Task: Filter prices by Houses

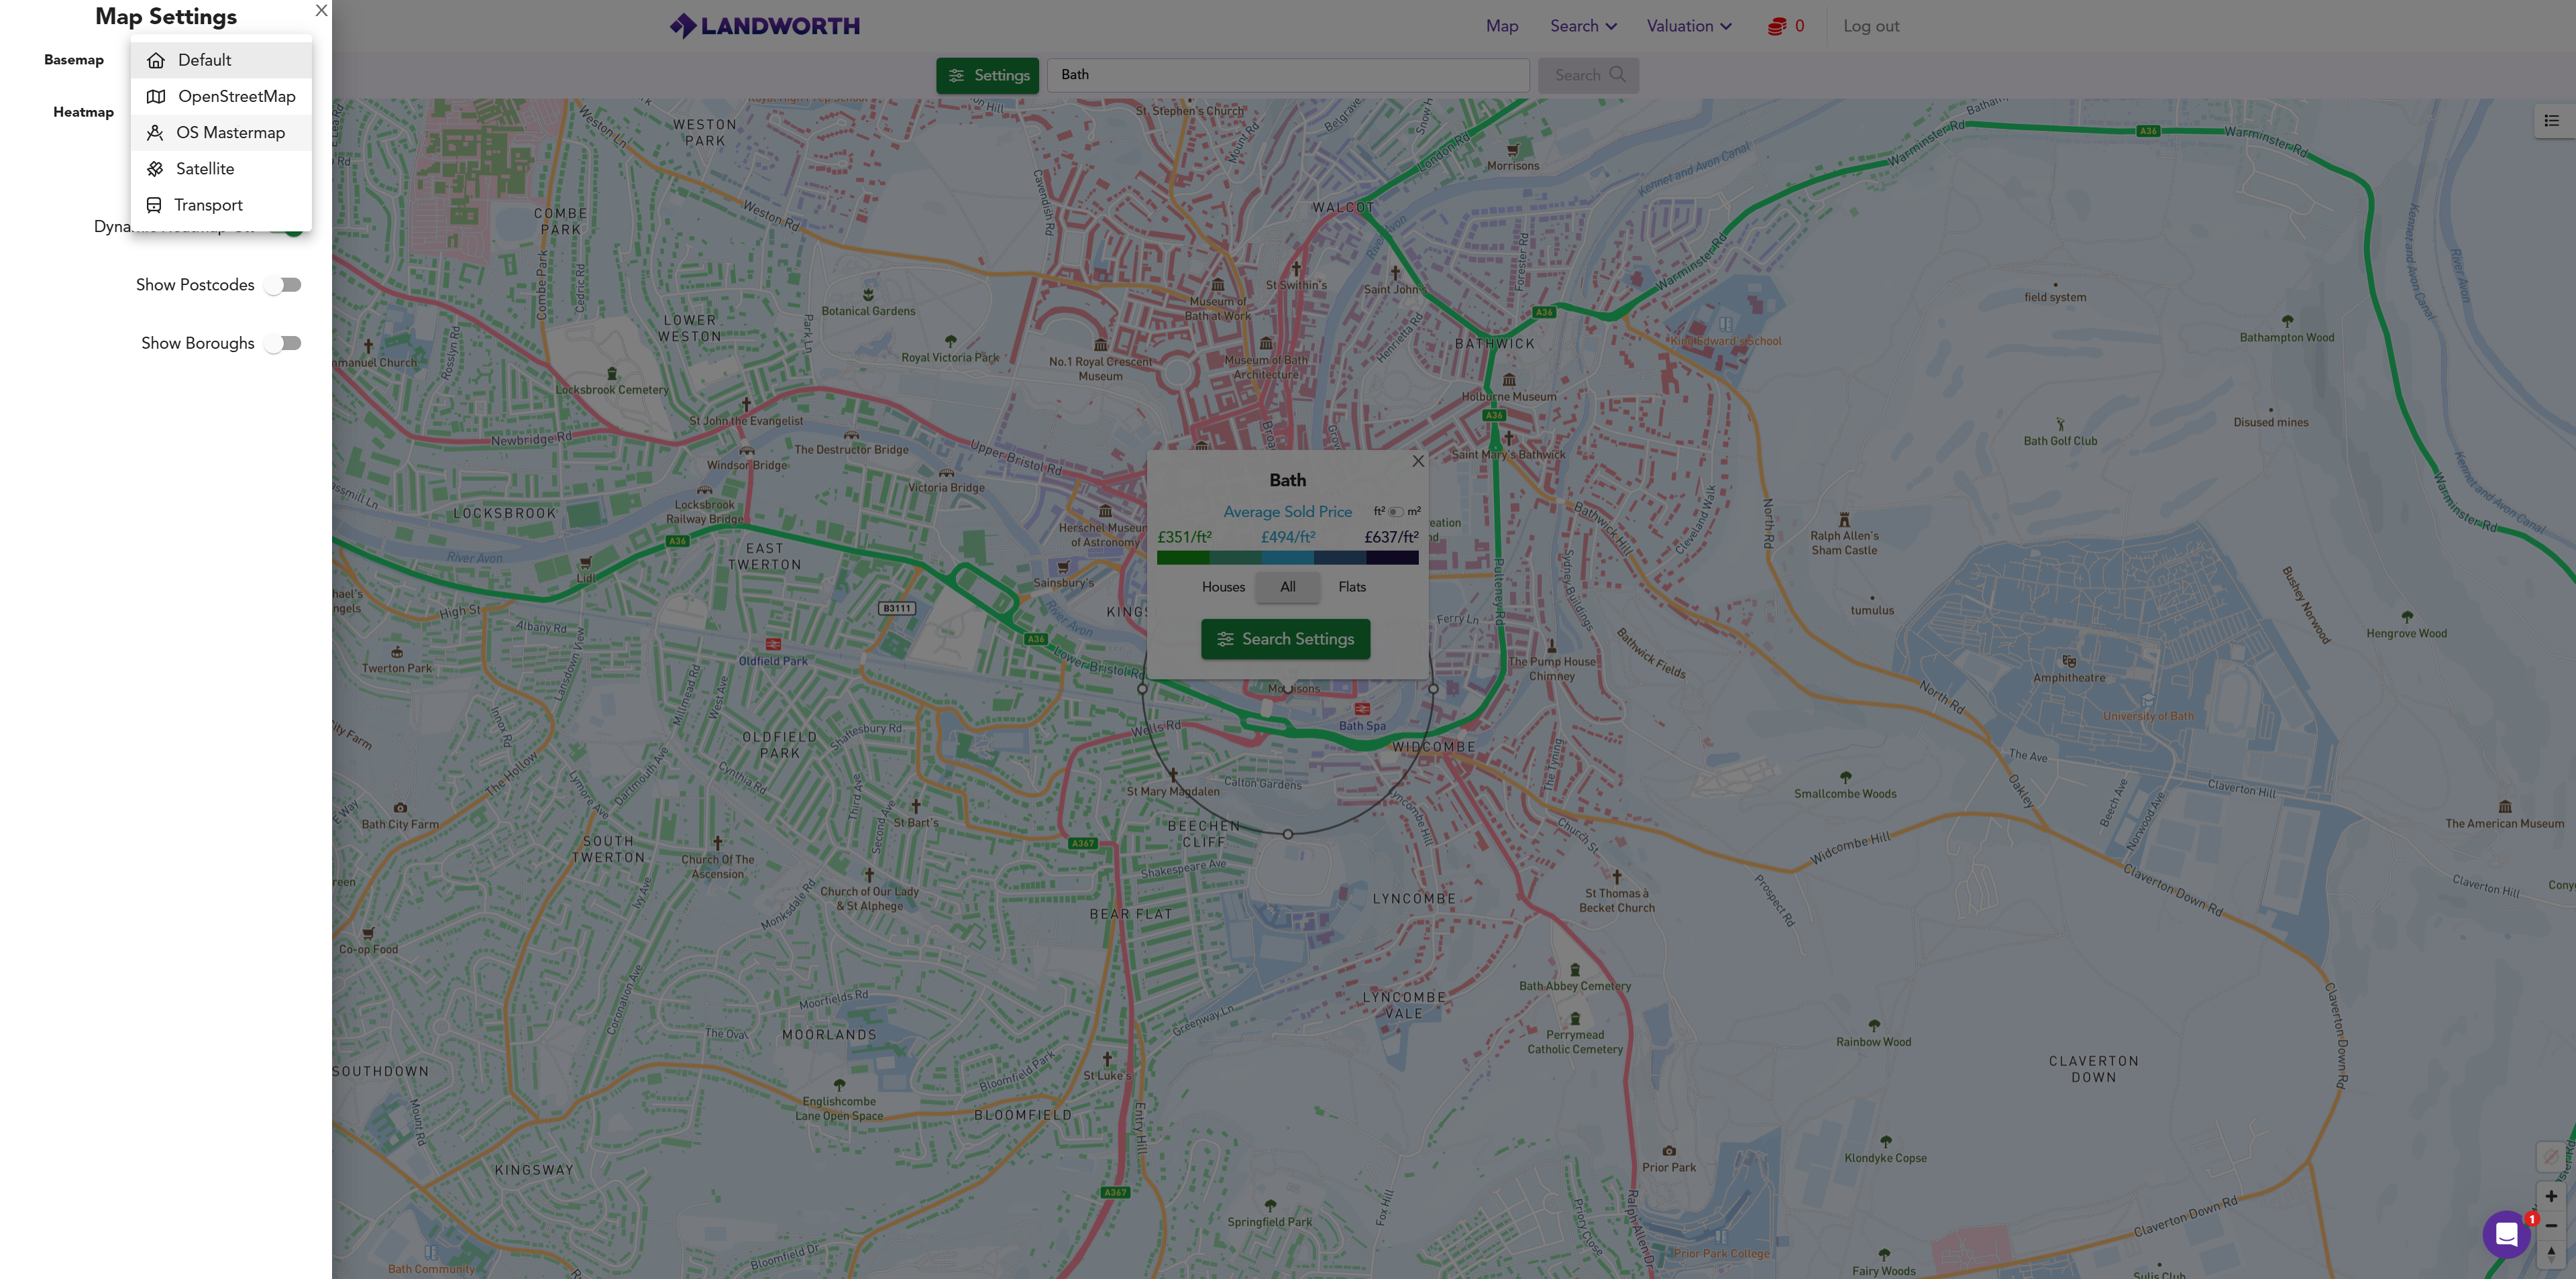Action: 1223,587
